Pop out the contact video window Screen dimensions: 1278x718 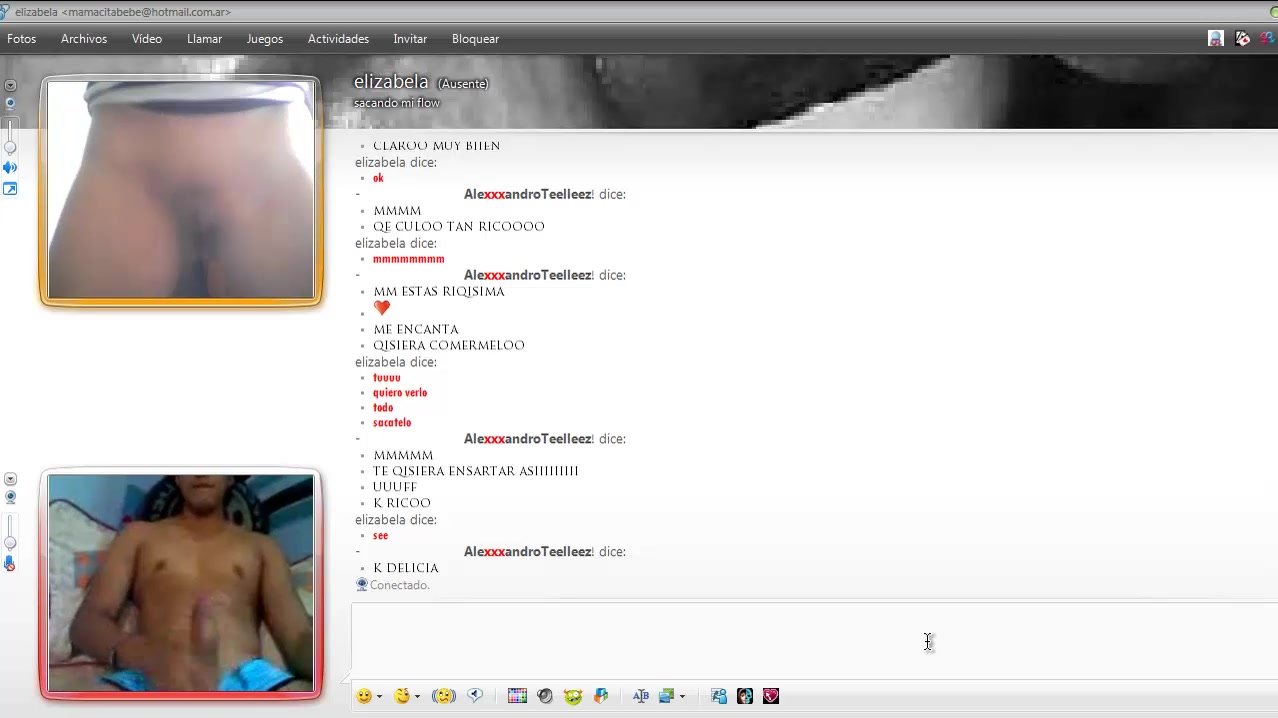point(10,189)
